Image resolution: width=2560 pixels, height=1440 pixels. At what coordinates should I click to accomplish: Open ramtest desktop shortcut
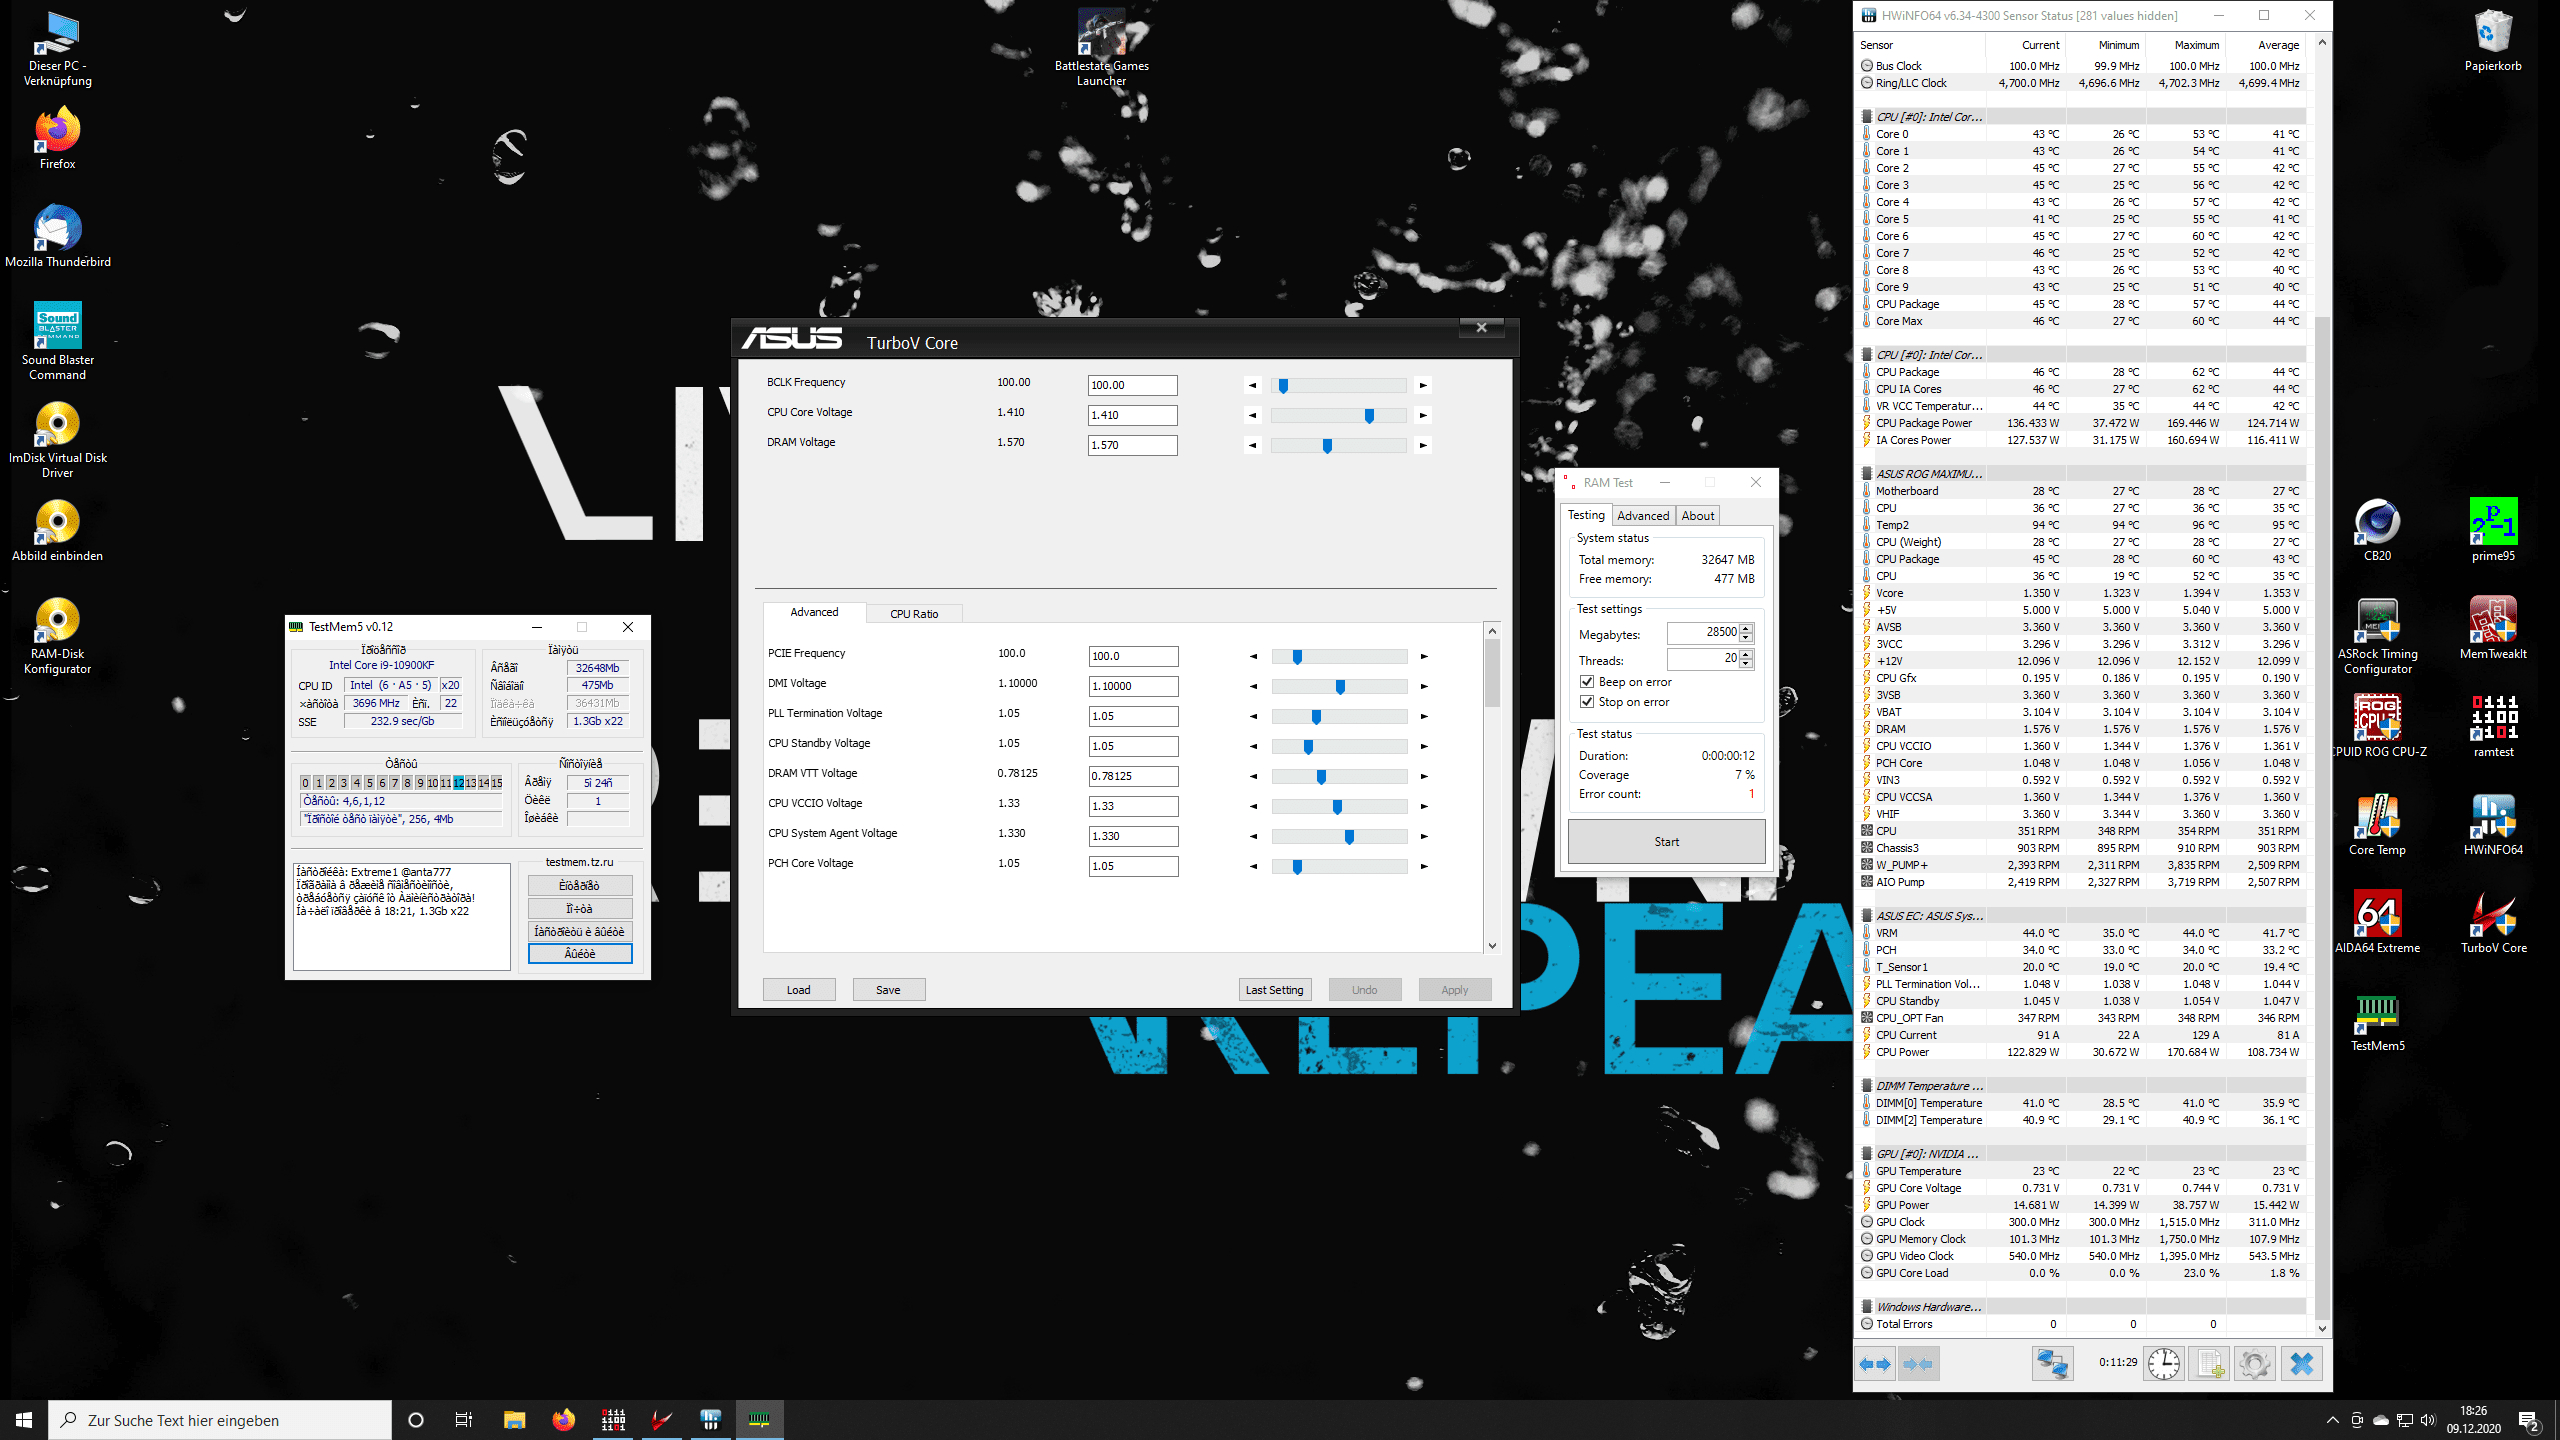point(2493,726)
